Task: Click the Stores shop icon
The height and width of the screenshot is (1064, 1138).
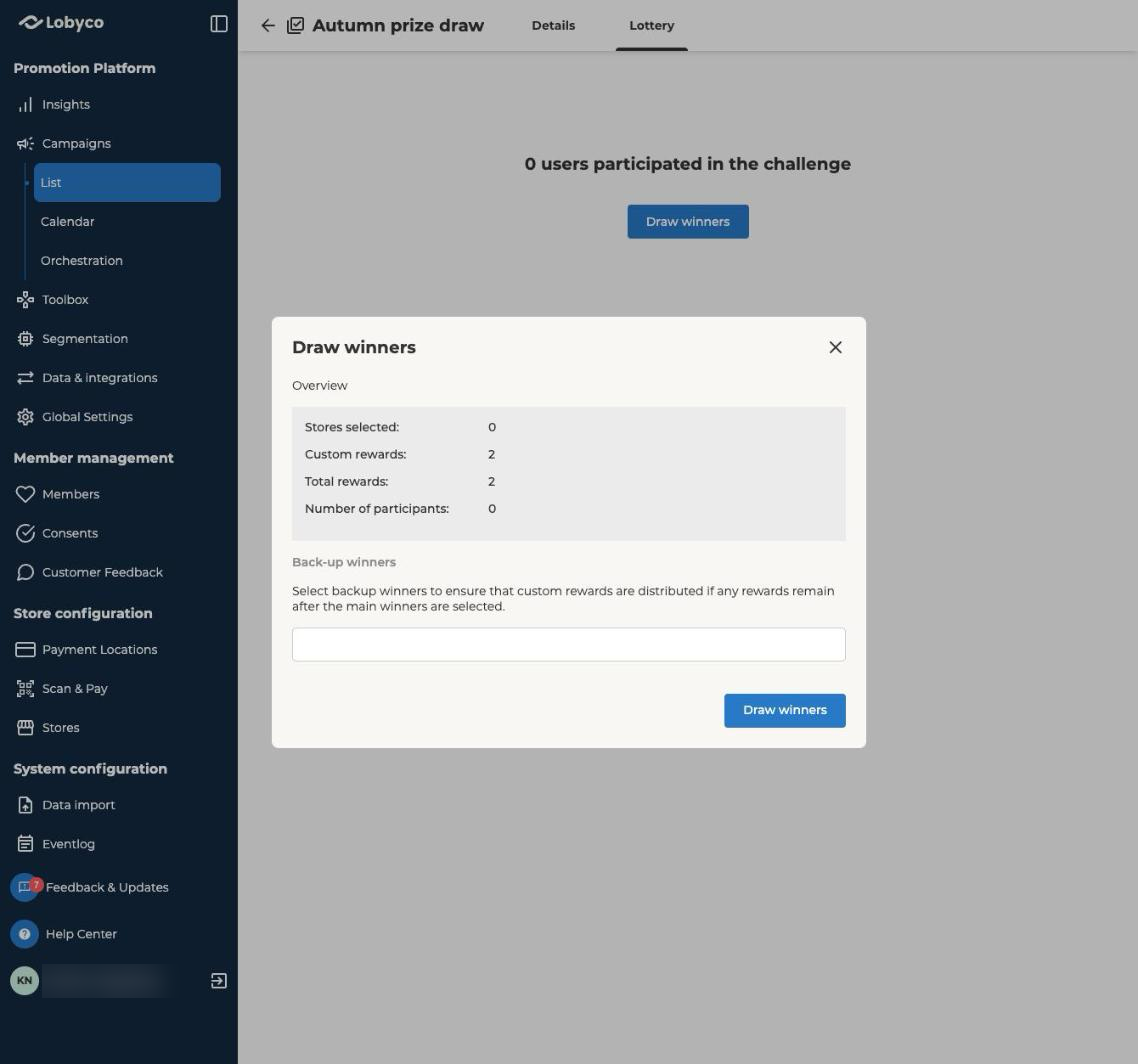Action: pyautogui.click(x=25, y=728)
